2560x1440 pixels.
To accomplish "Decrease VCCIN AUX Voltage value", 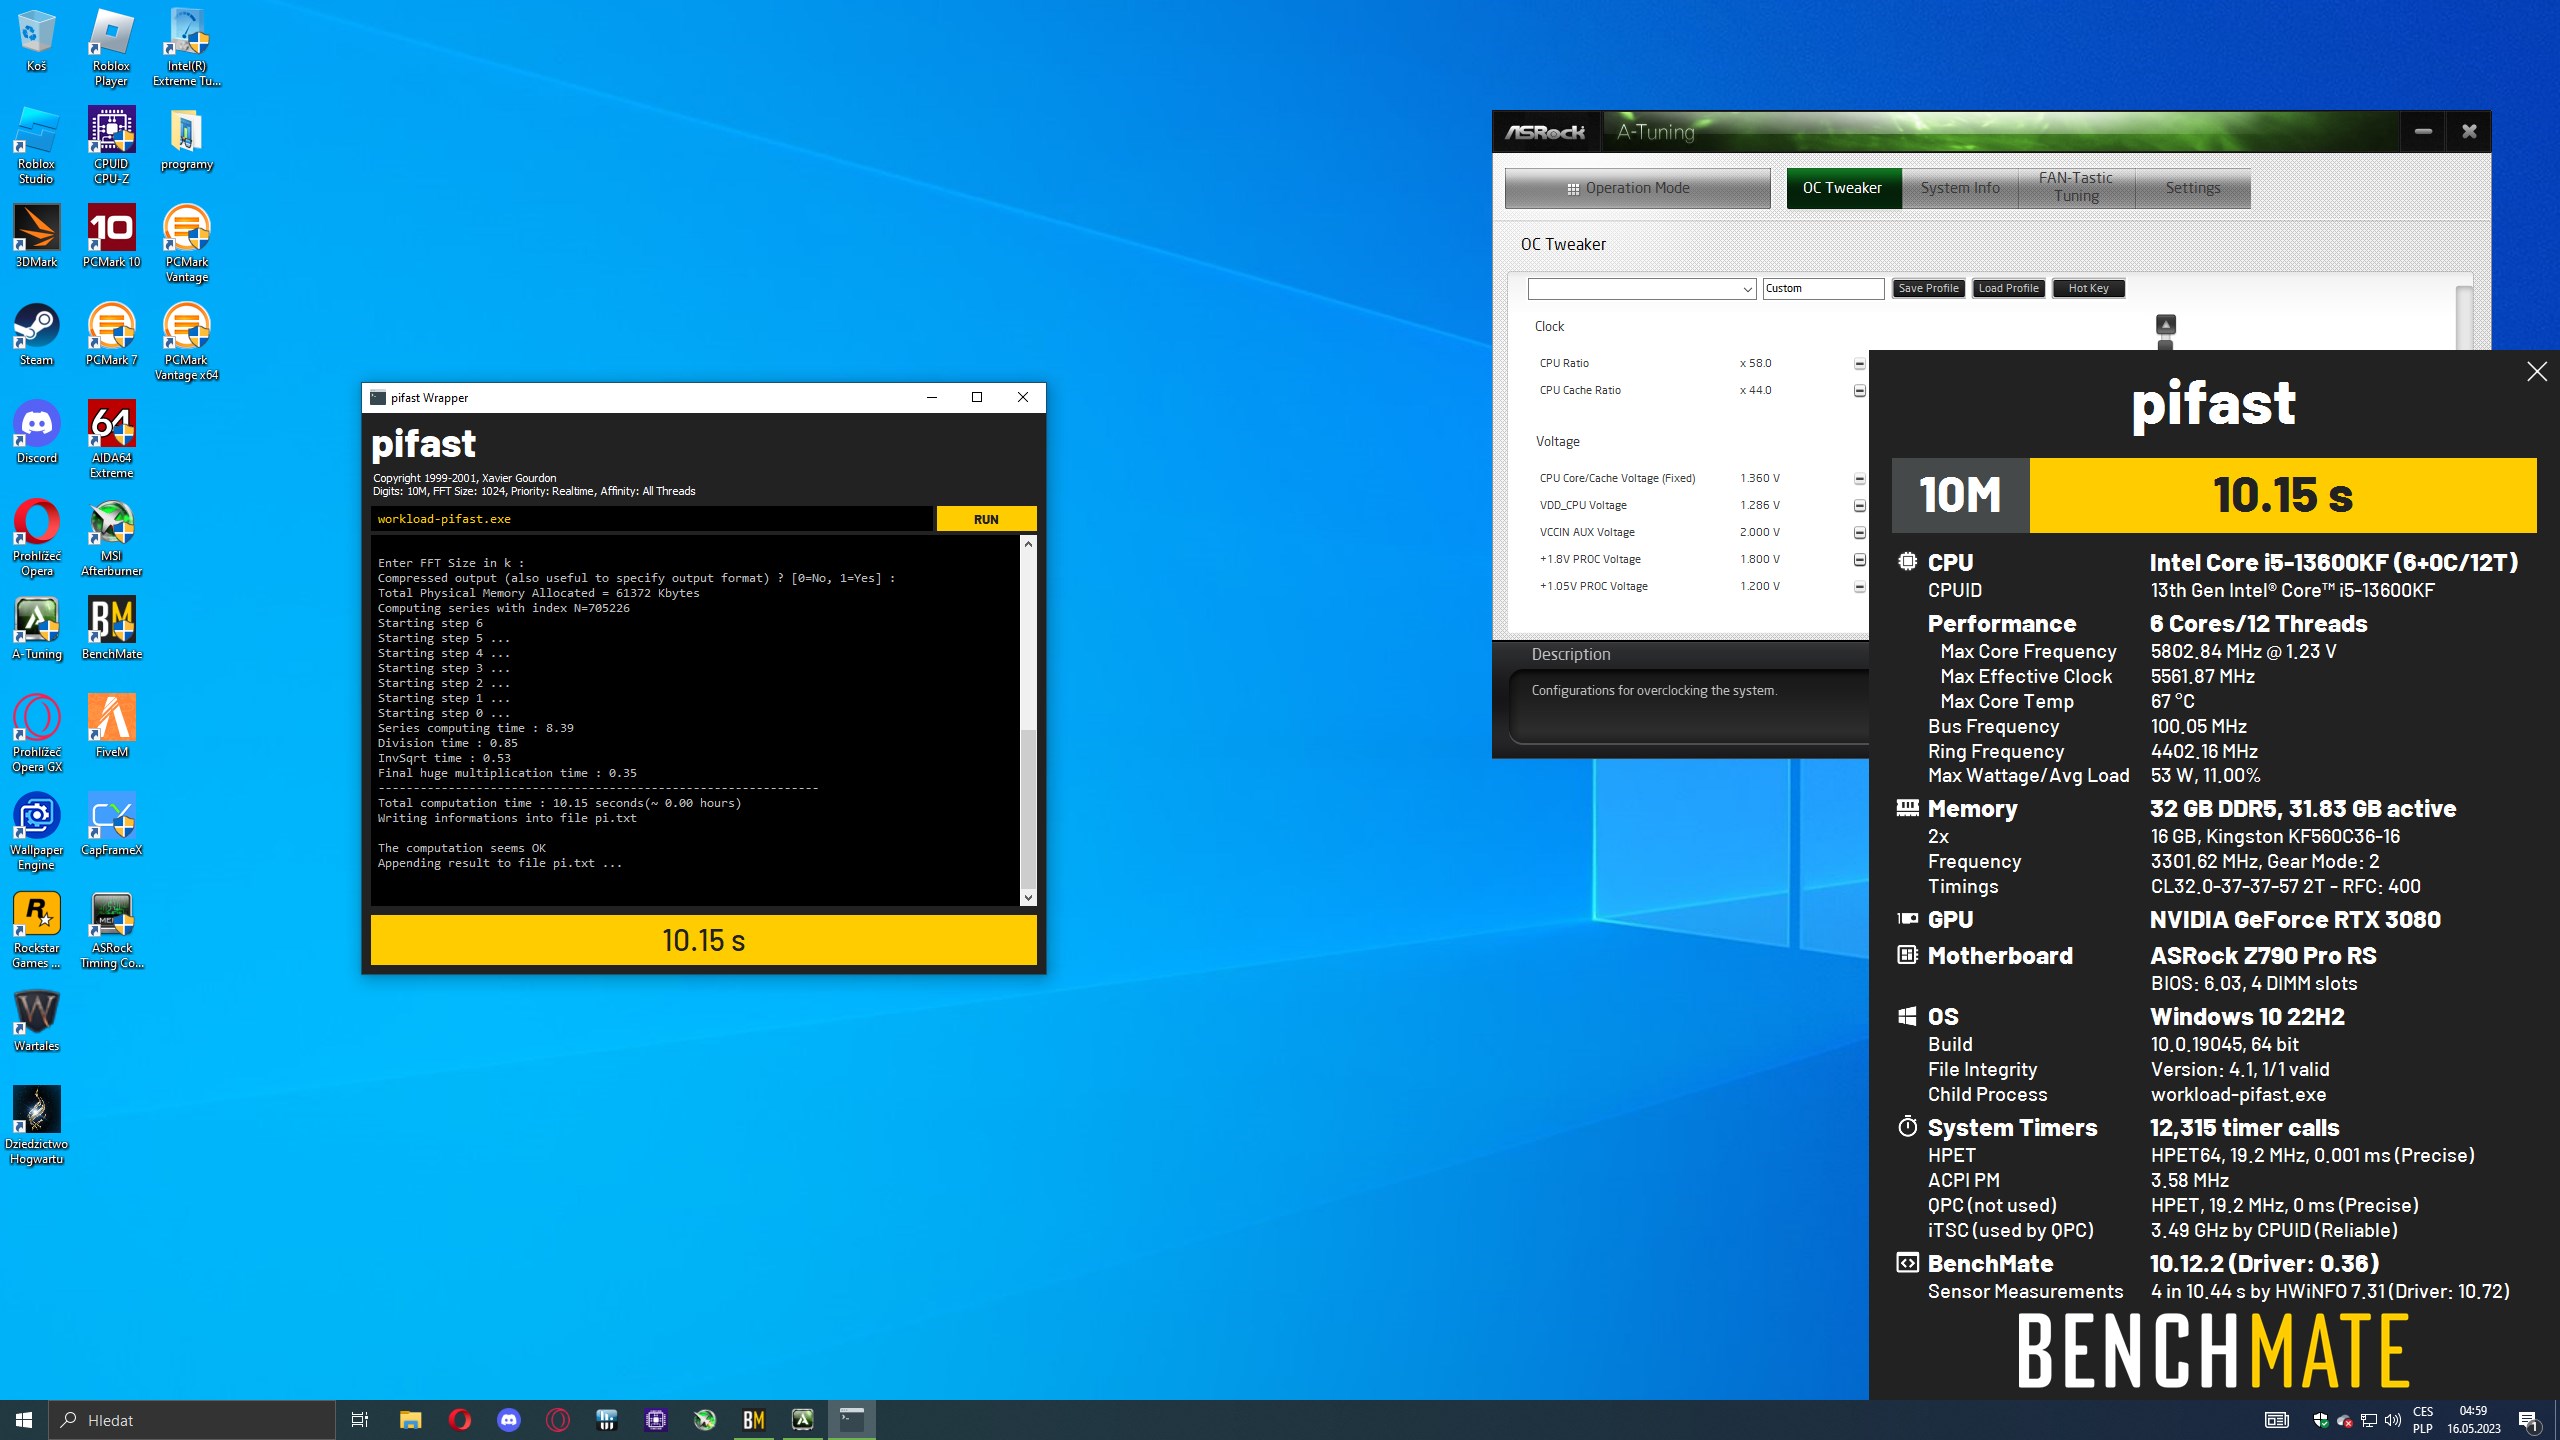I will tap(1859, 533).
